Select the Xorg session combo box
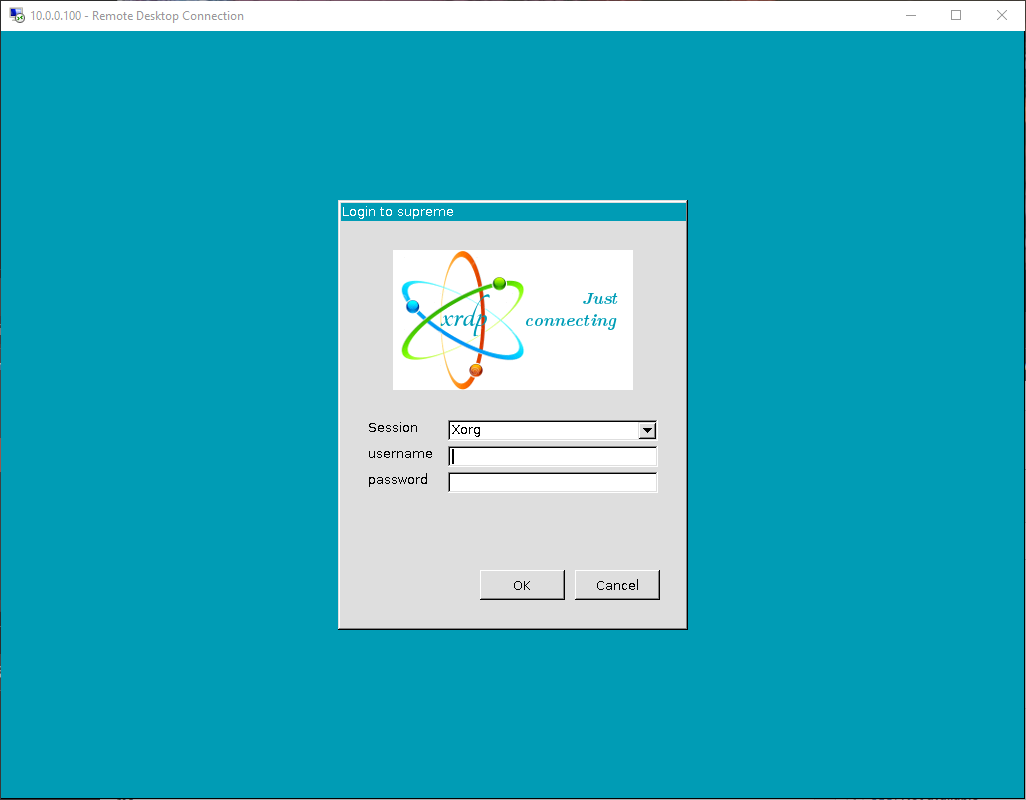1026x800 pixels. click(x=552, y=430)
